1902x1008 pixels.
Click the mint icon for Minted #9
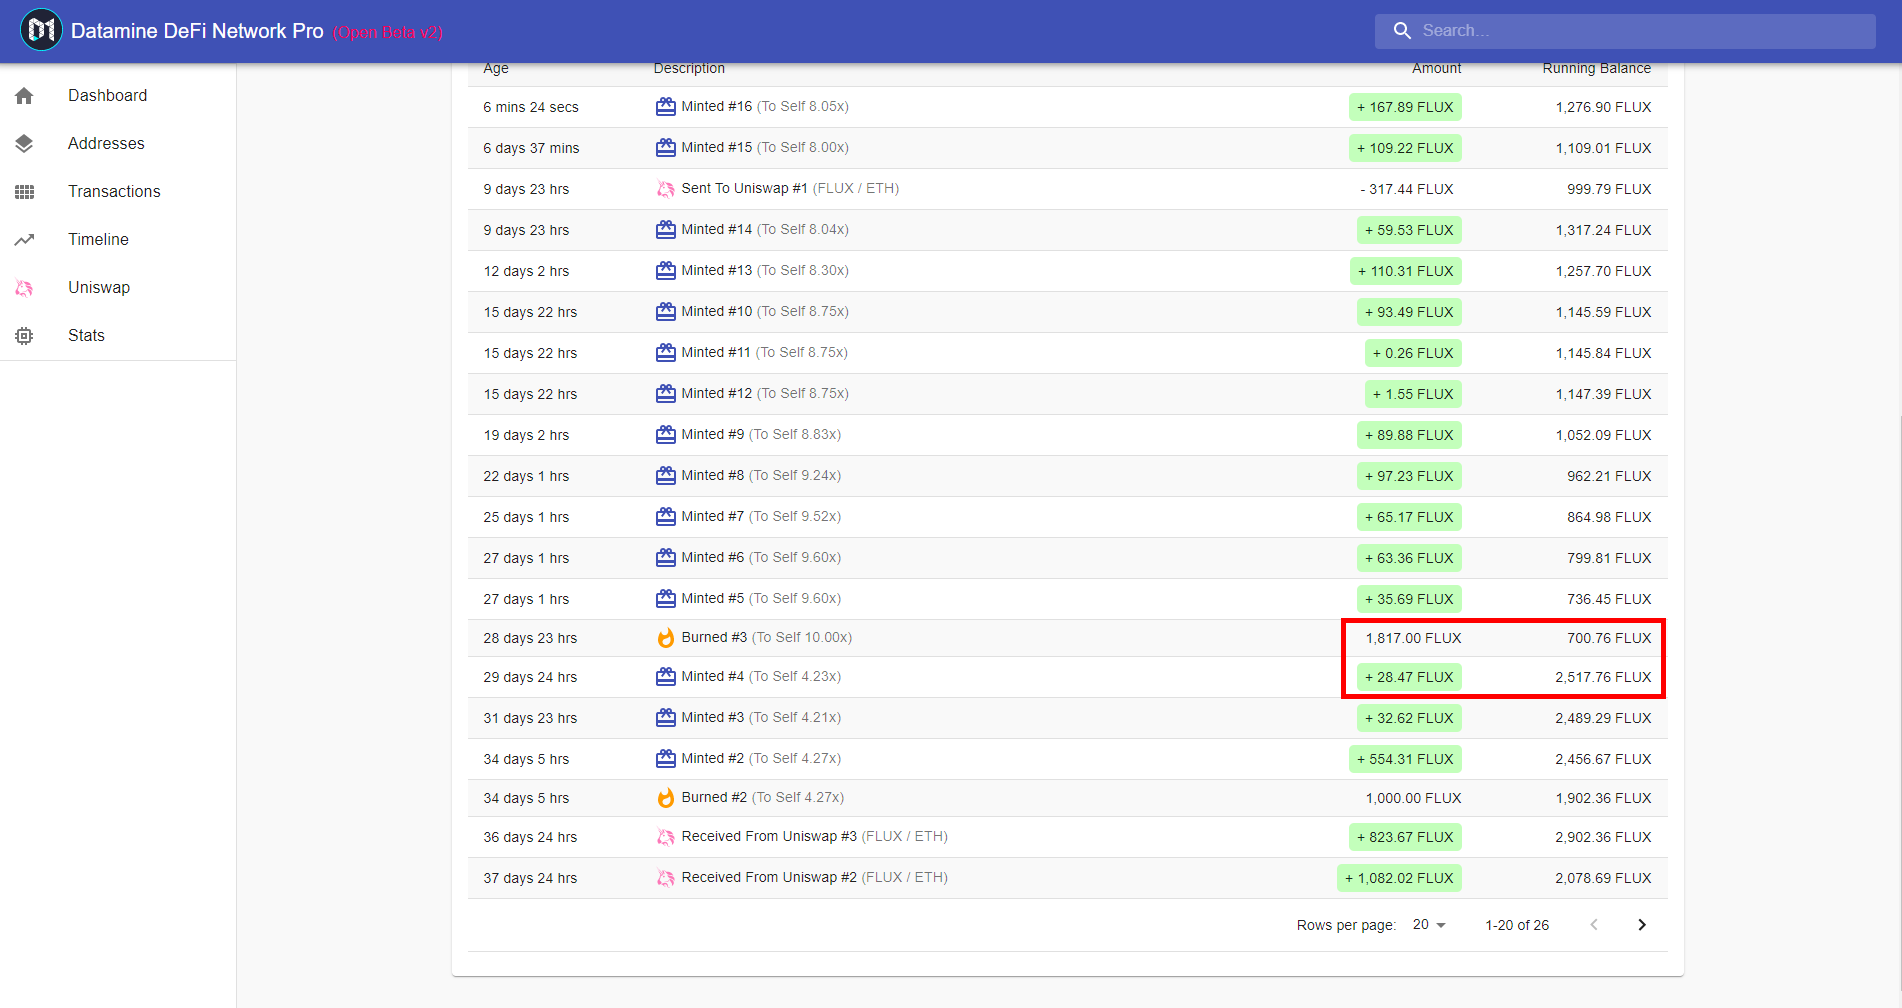tap(665, 435)
